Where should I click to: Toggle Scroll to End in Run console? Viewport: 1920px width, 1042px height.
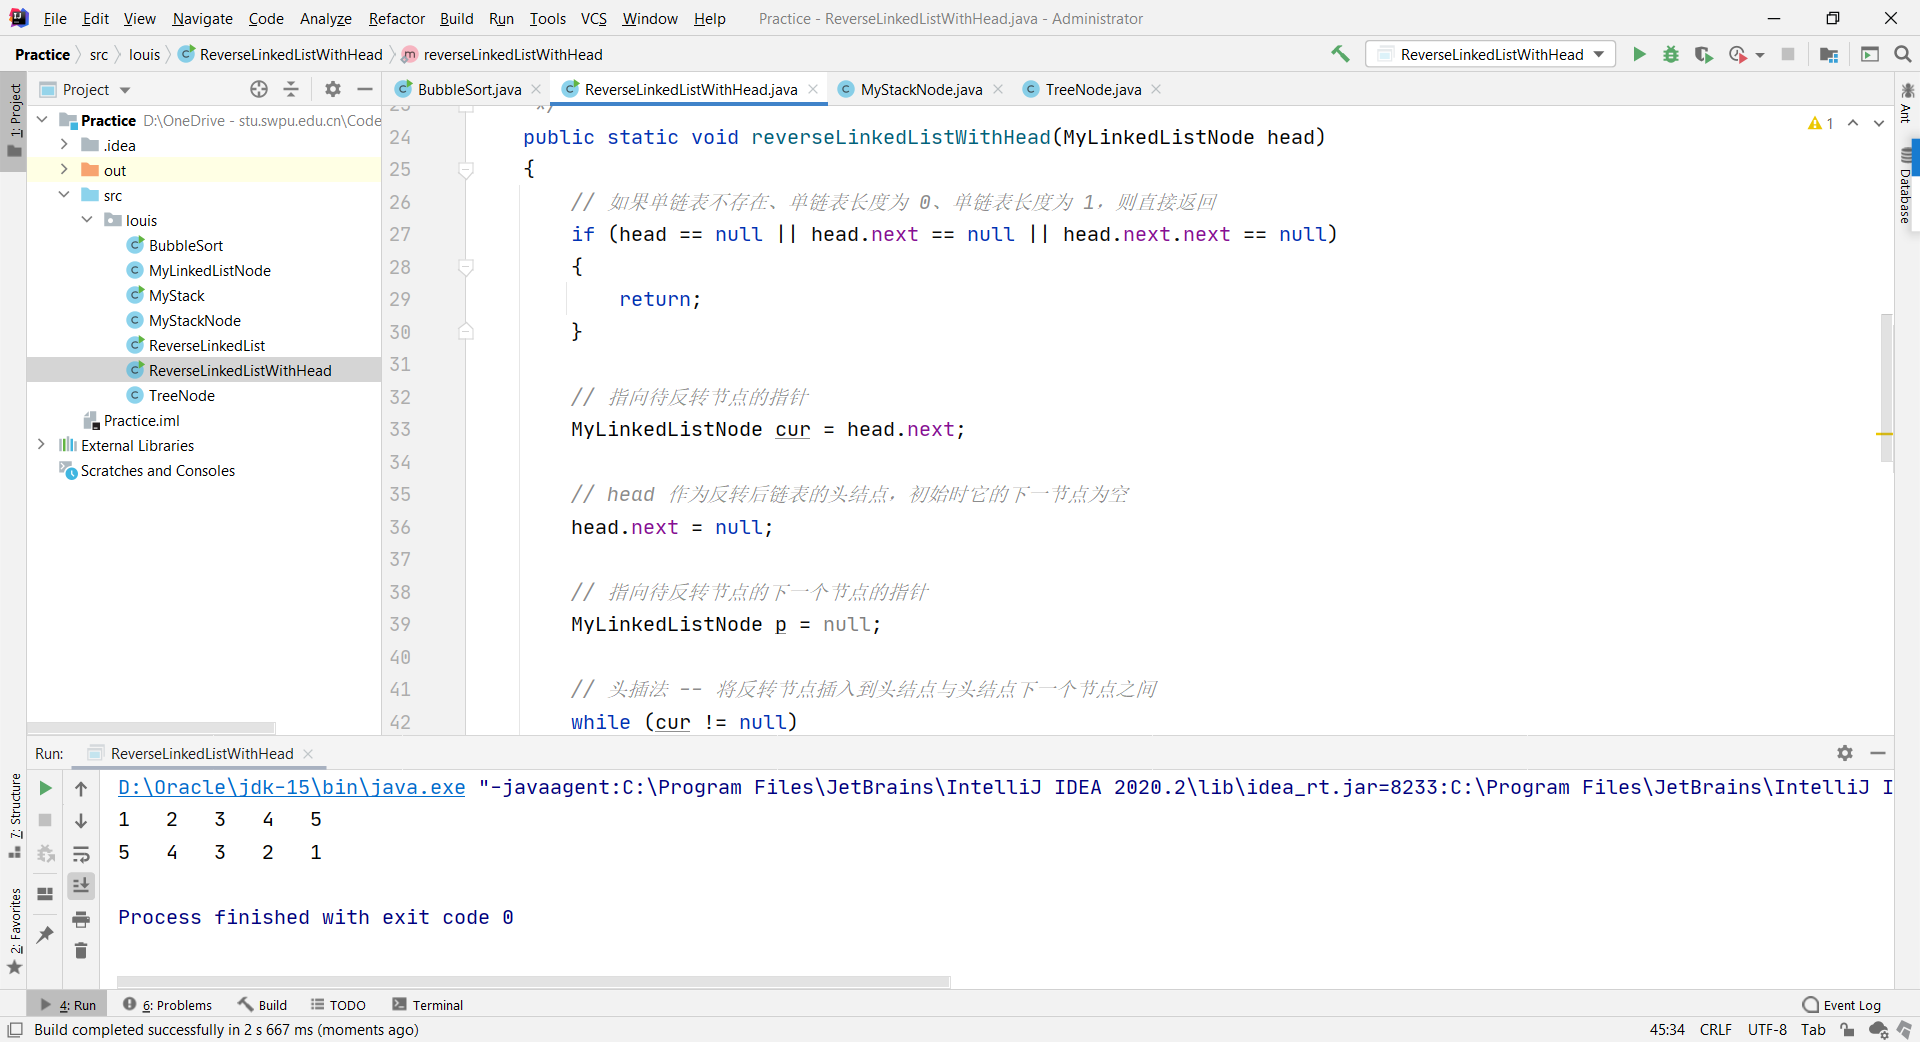81,886
